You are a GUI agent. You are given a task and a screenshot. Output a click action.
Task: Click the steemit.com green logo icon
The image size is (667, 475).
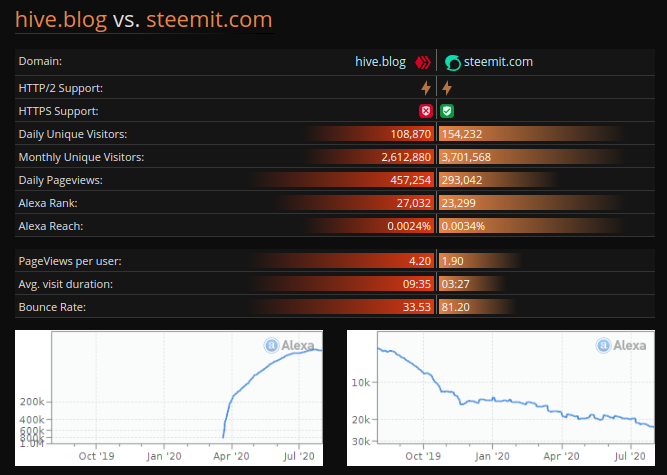(453, 63)
